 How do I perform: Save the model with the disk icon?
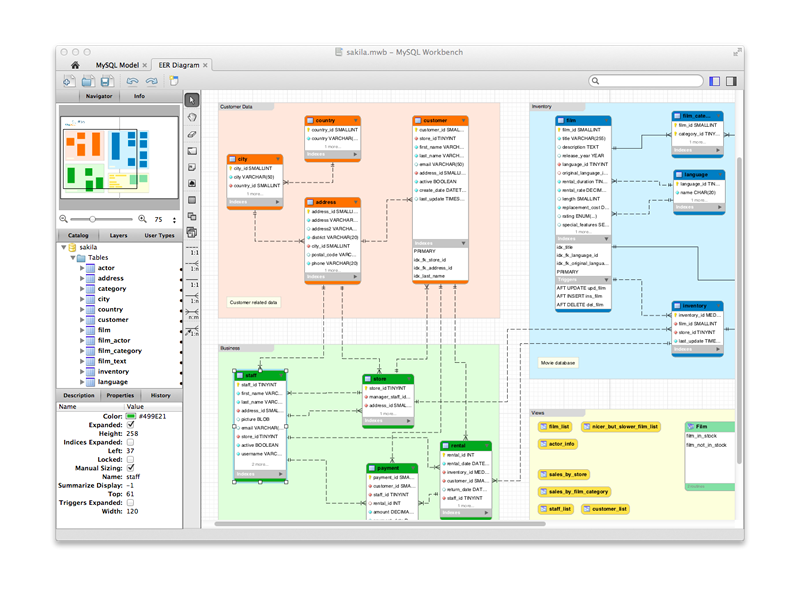tap(107, 81)
